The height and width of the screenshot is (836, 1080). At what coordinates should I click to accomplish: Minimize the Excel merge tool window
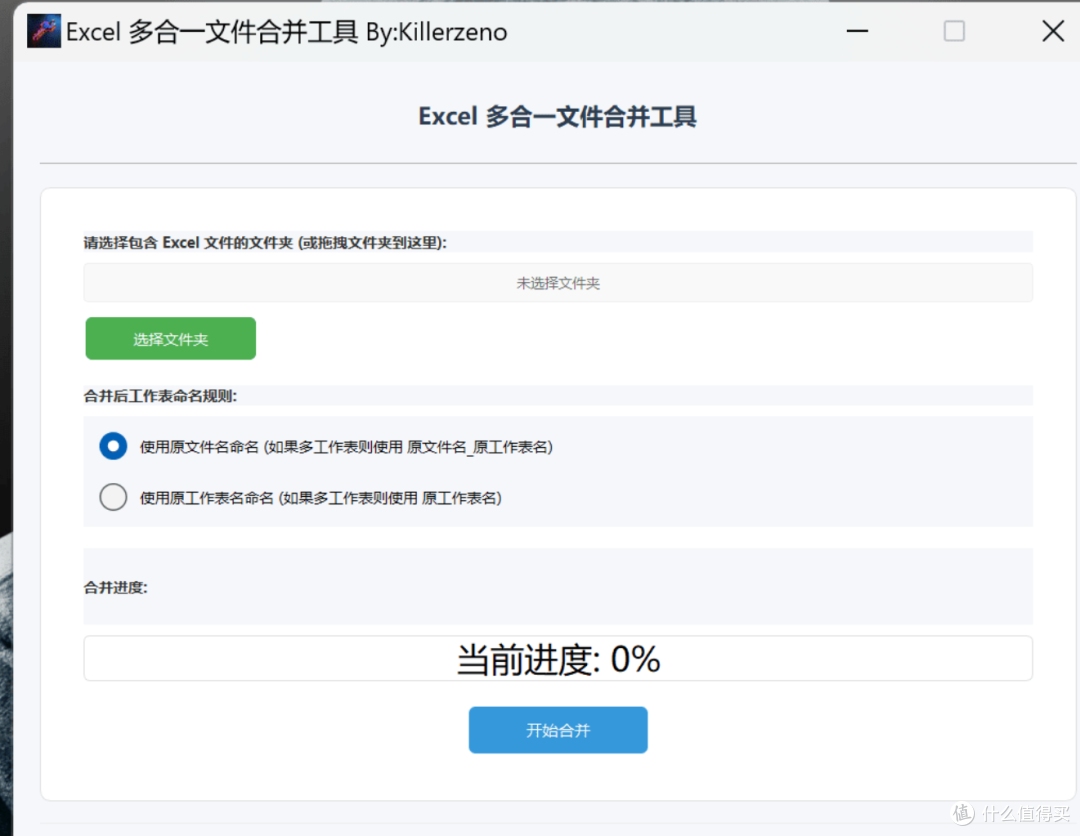[x=857, y=31]
